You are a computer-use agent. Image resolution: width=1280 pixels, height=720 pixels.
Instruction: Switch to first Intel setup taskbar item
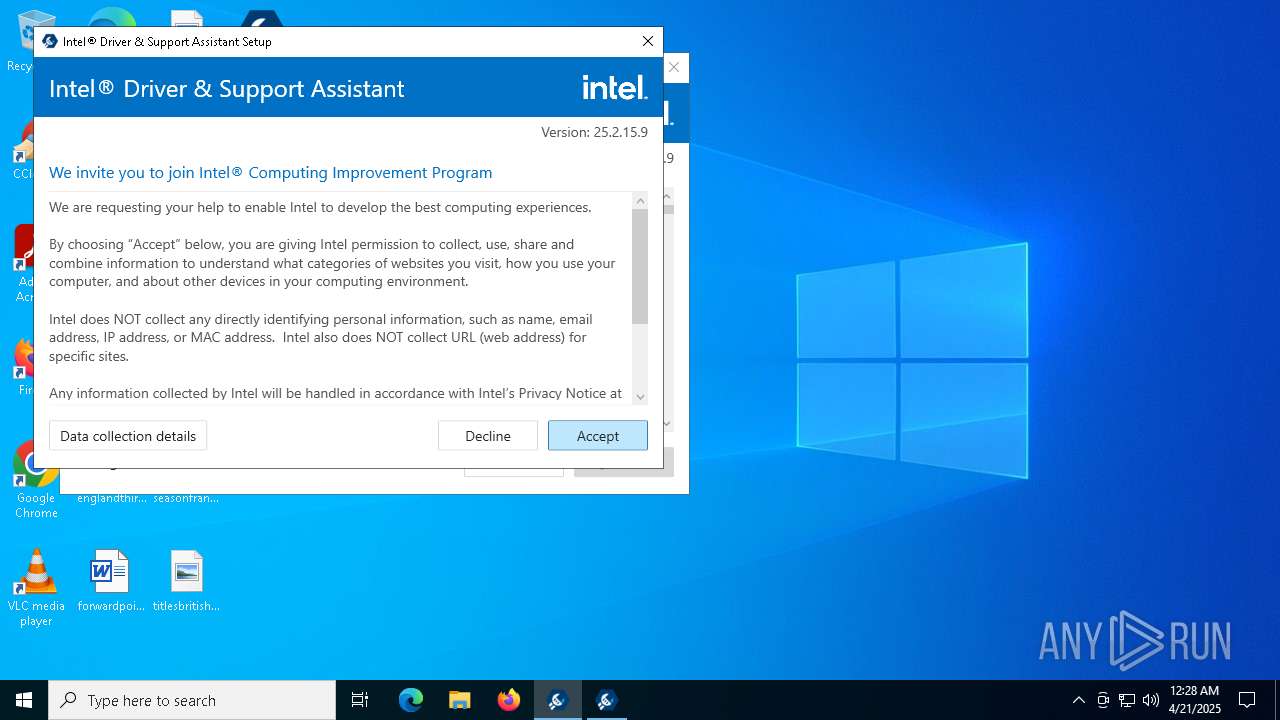pyautogui.click(x=557, y=700)
